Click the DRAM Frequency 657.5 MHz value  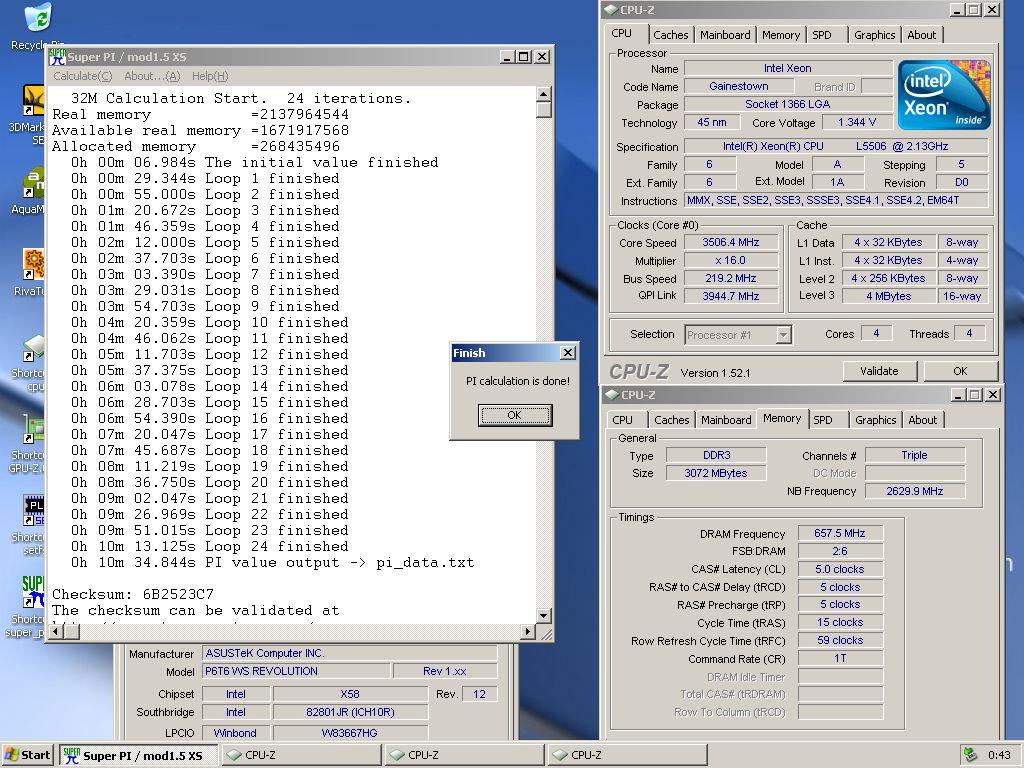click(x=840, y=534)
